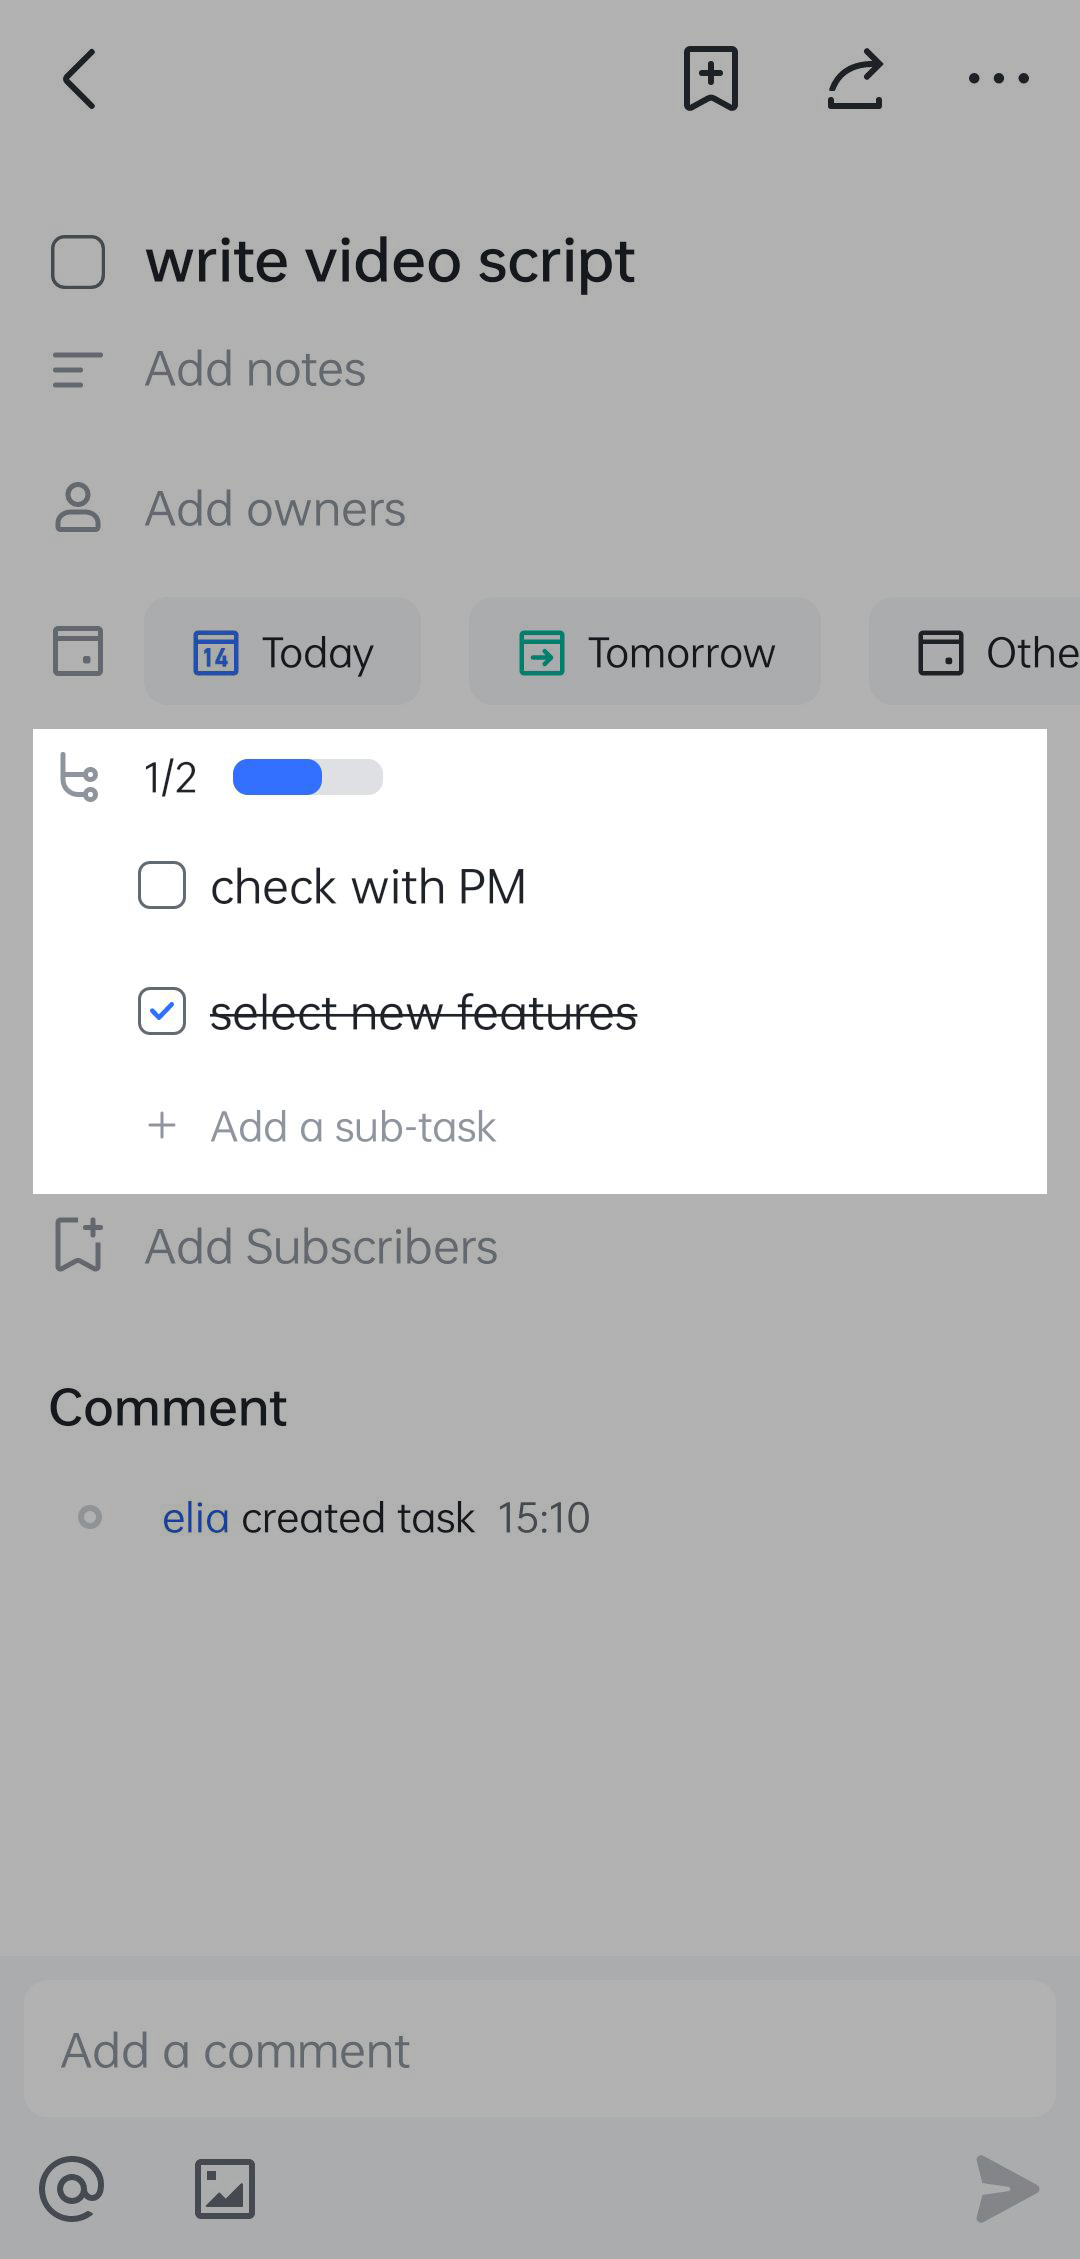
Task: Tap the send comment arrow icon
Action: [1006, 2189]
